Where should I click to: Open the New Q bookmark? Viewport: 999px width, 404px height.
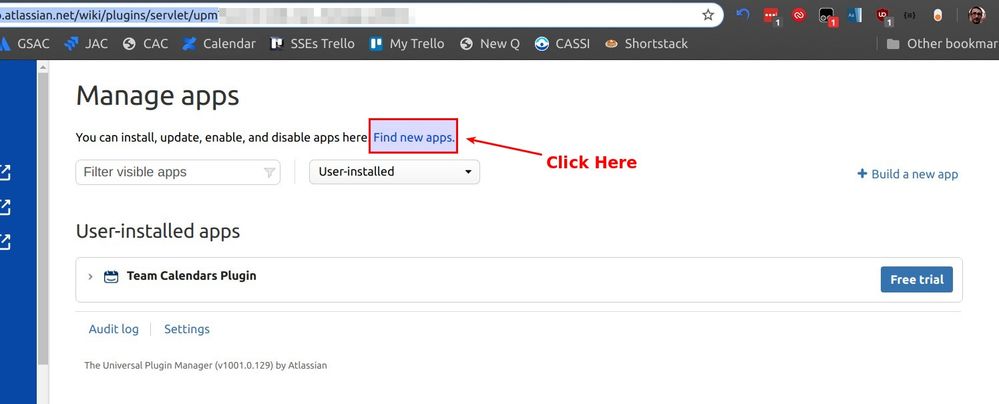point(490,43)
